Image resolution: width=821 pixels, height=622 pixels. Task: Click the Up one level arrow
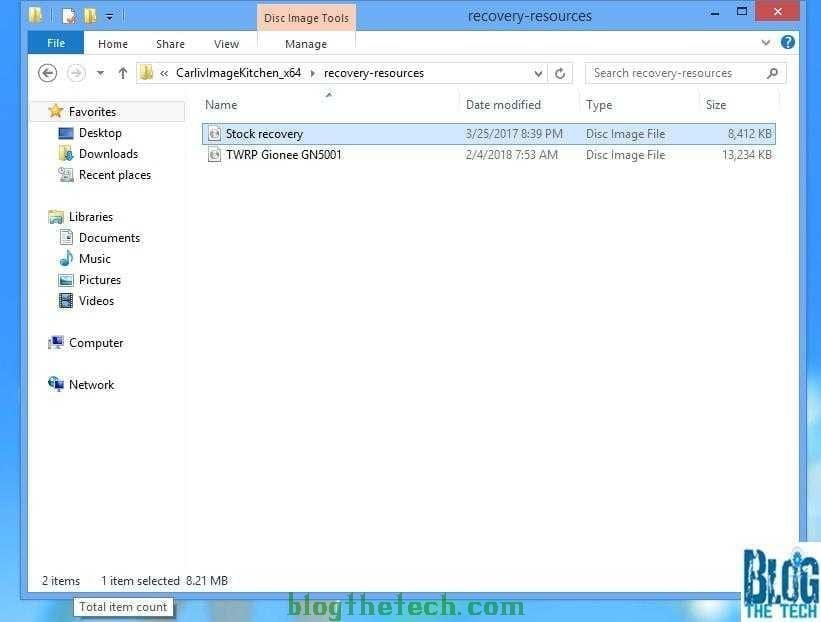pyautogui.click(x=123, y=73)
